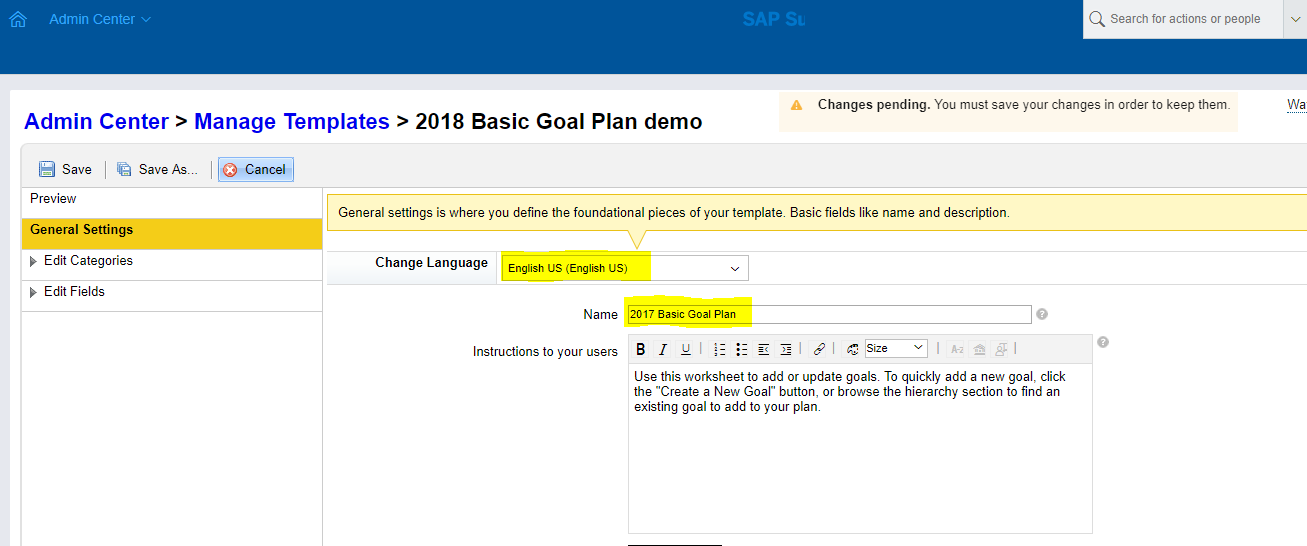Click Save As button
Image resolution: width=1307 pixels, height=546 pixels.
click(x=157, y=170)
